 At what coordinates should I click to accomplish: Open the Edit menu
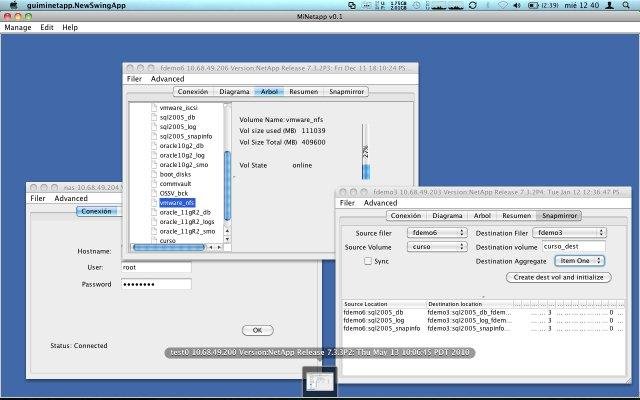click(x=47, y=27)
